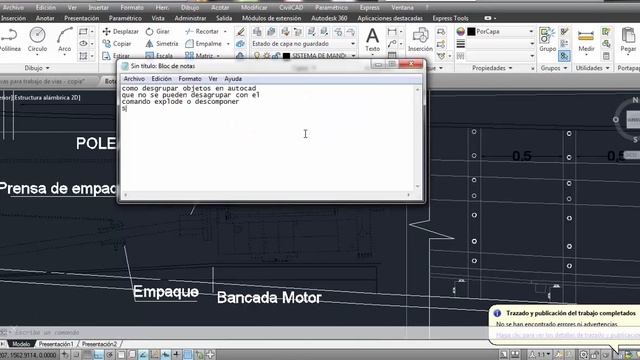This screenshot has width=640, height=360.
Task: Click the Recortar trim tool
Action: [202, 31]
